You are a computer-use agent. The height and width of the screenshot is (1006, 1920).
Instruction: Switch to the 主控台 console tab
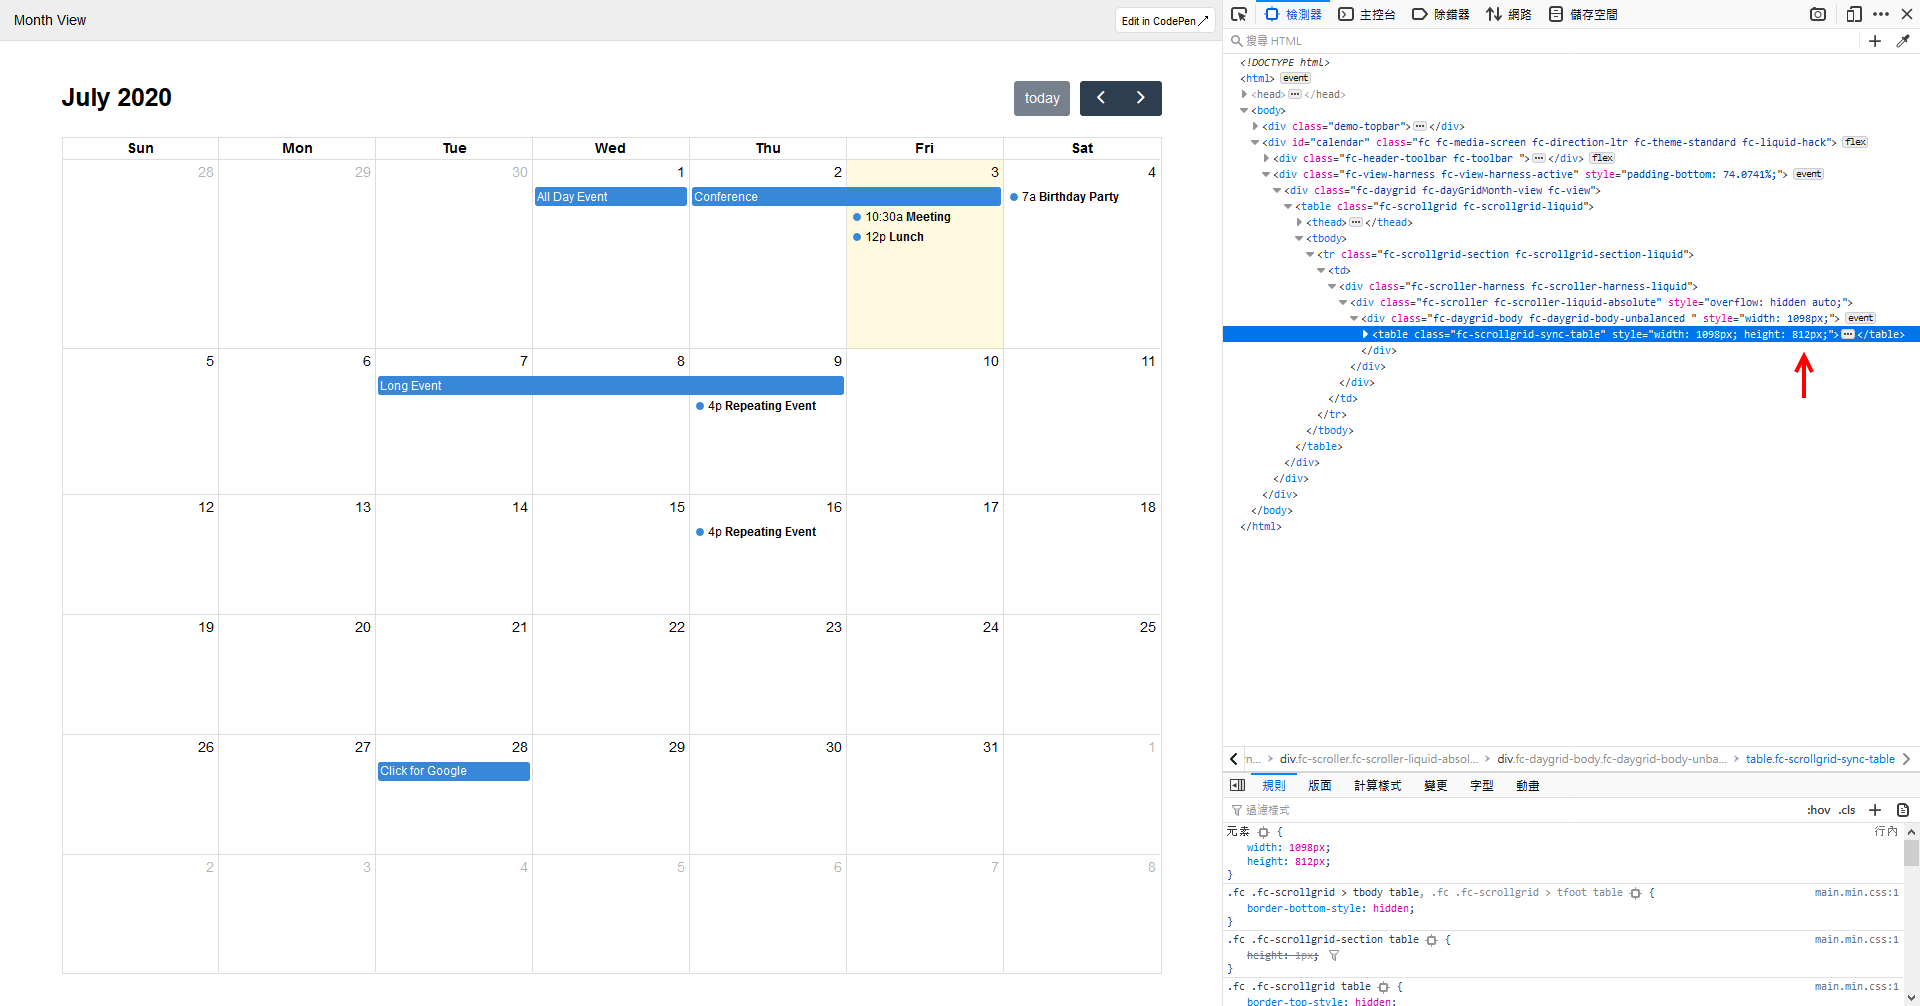(1377, 14)
